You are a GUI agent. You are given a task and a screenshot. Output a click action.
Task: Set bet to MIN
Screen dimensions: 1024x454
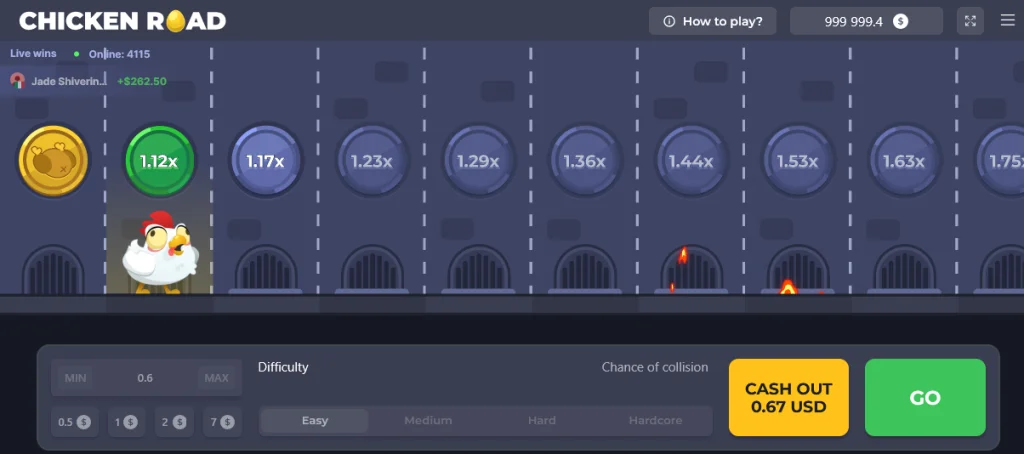75,378
